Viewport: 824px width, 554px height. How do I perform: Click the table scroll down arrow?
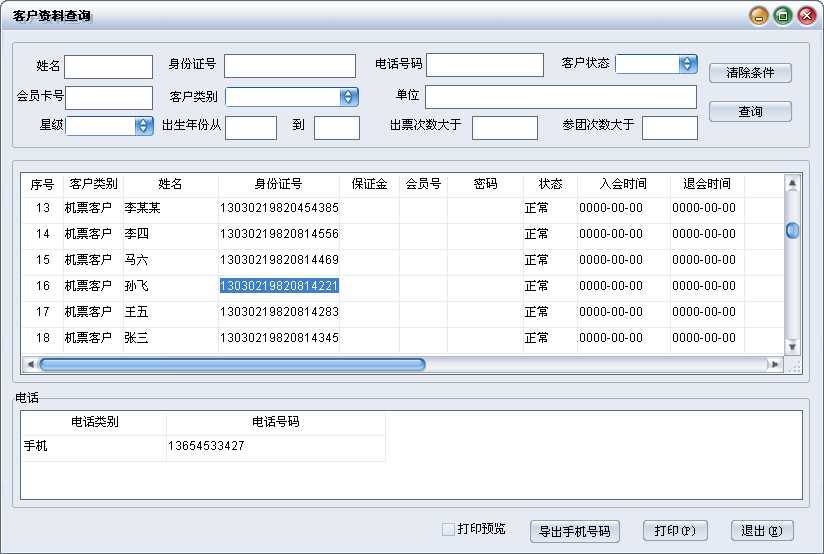point(792,346)
